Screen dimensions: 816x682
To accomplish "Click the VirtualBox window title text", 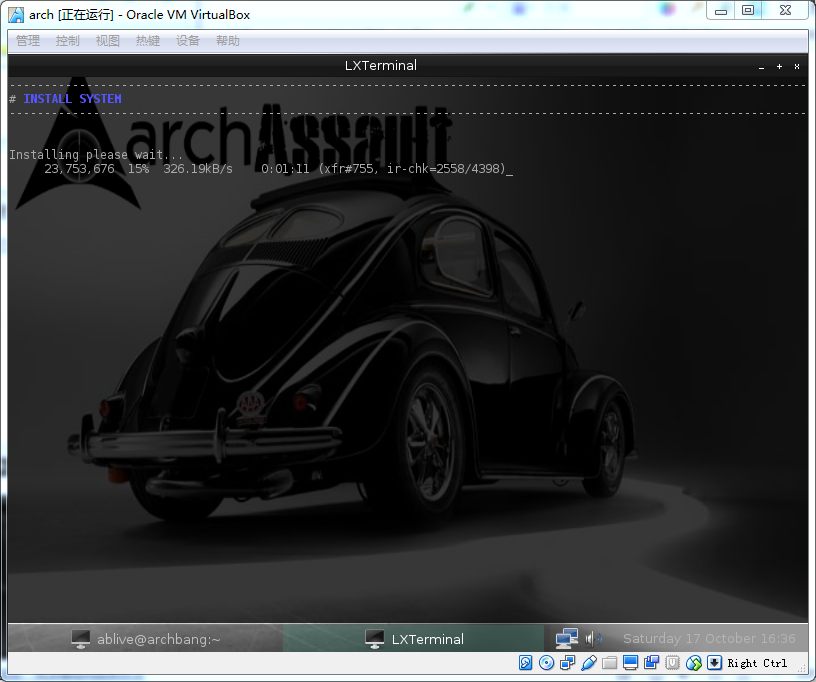I will coord(139,15).
